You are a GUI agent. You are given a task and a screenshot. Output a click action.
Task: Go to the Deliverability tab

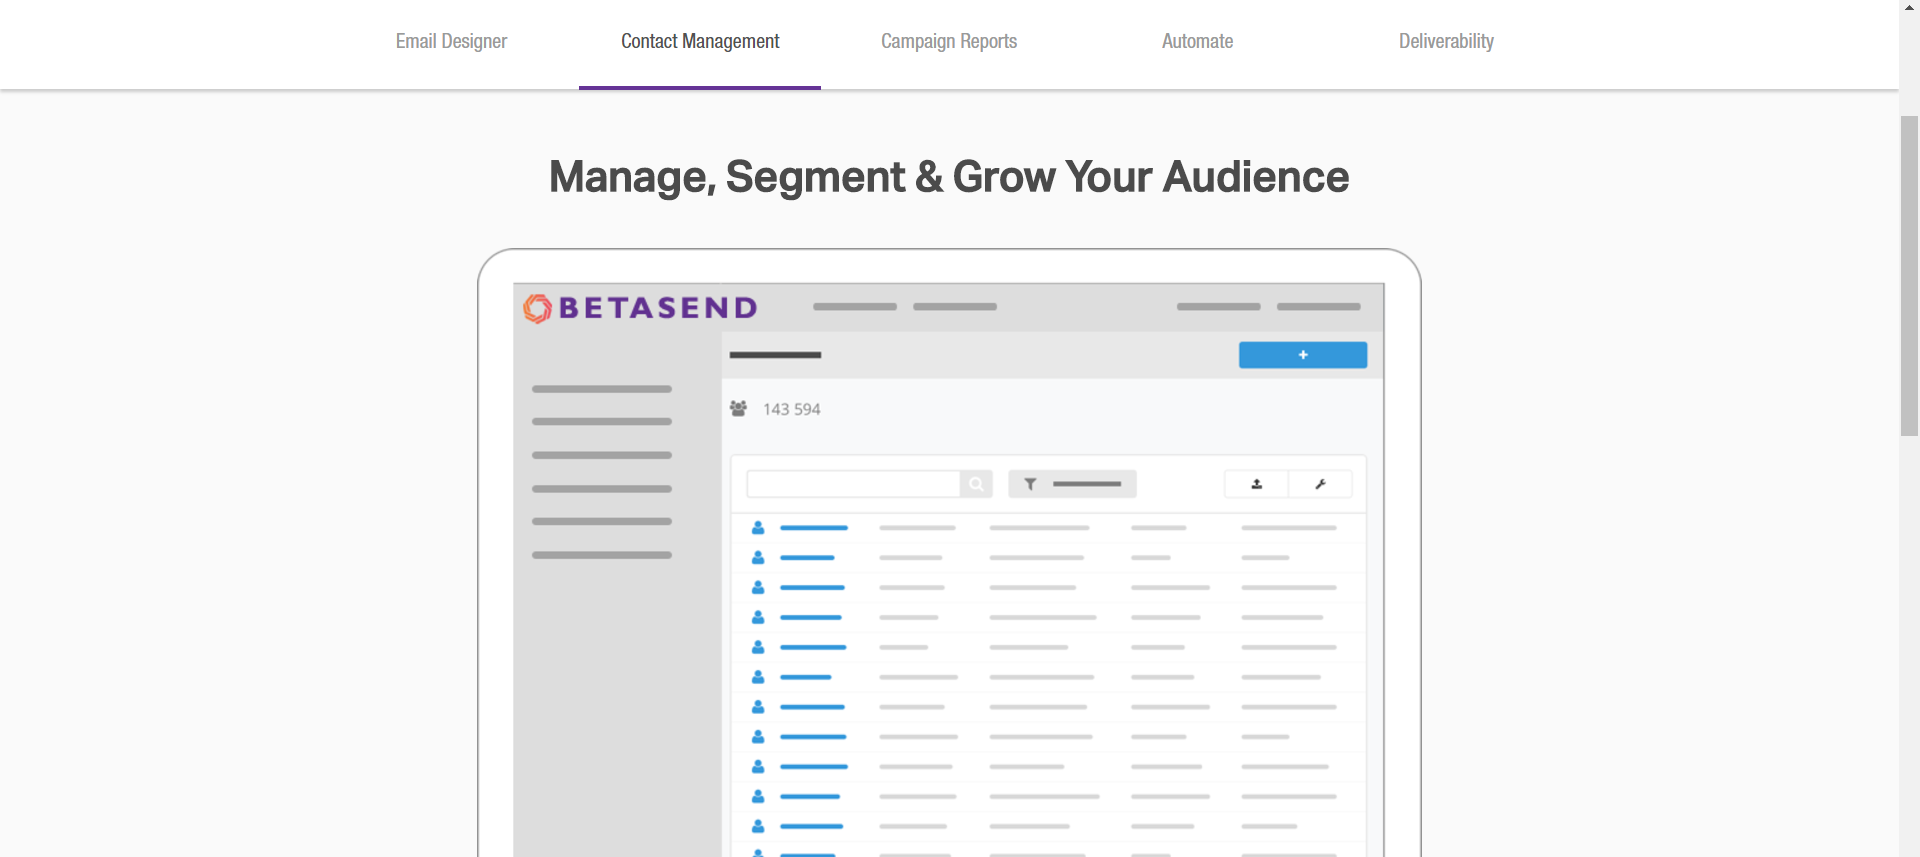1446,42
